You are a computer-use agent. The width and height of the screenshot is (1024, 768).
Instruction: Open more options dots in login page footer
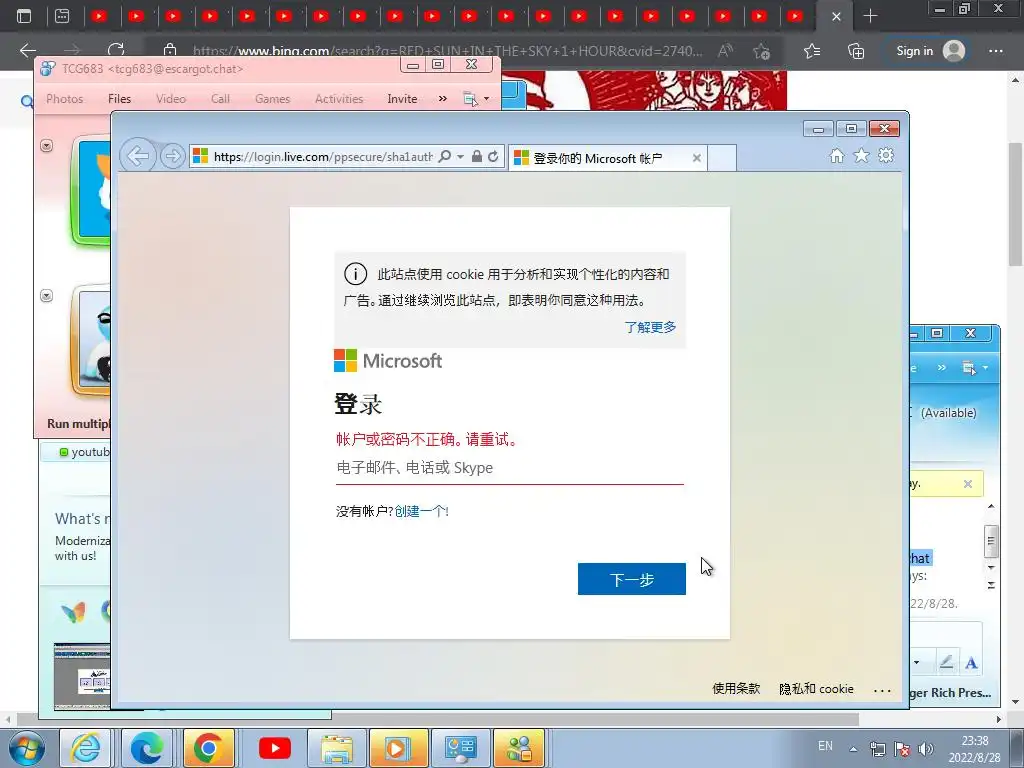(x=882, y=690)
